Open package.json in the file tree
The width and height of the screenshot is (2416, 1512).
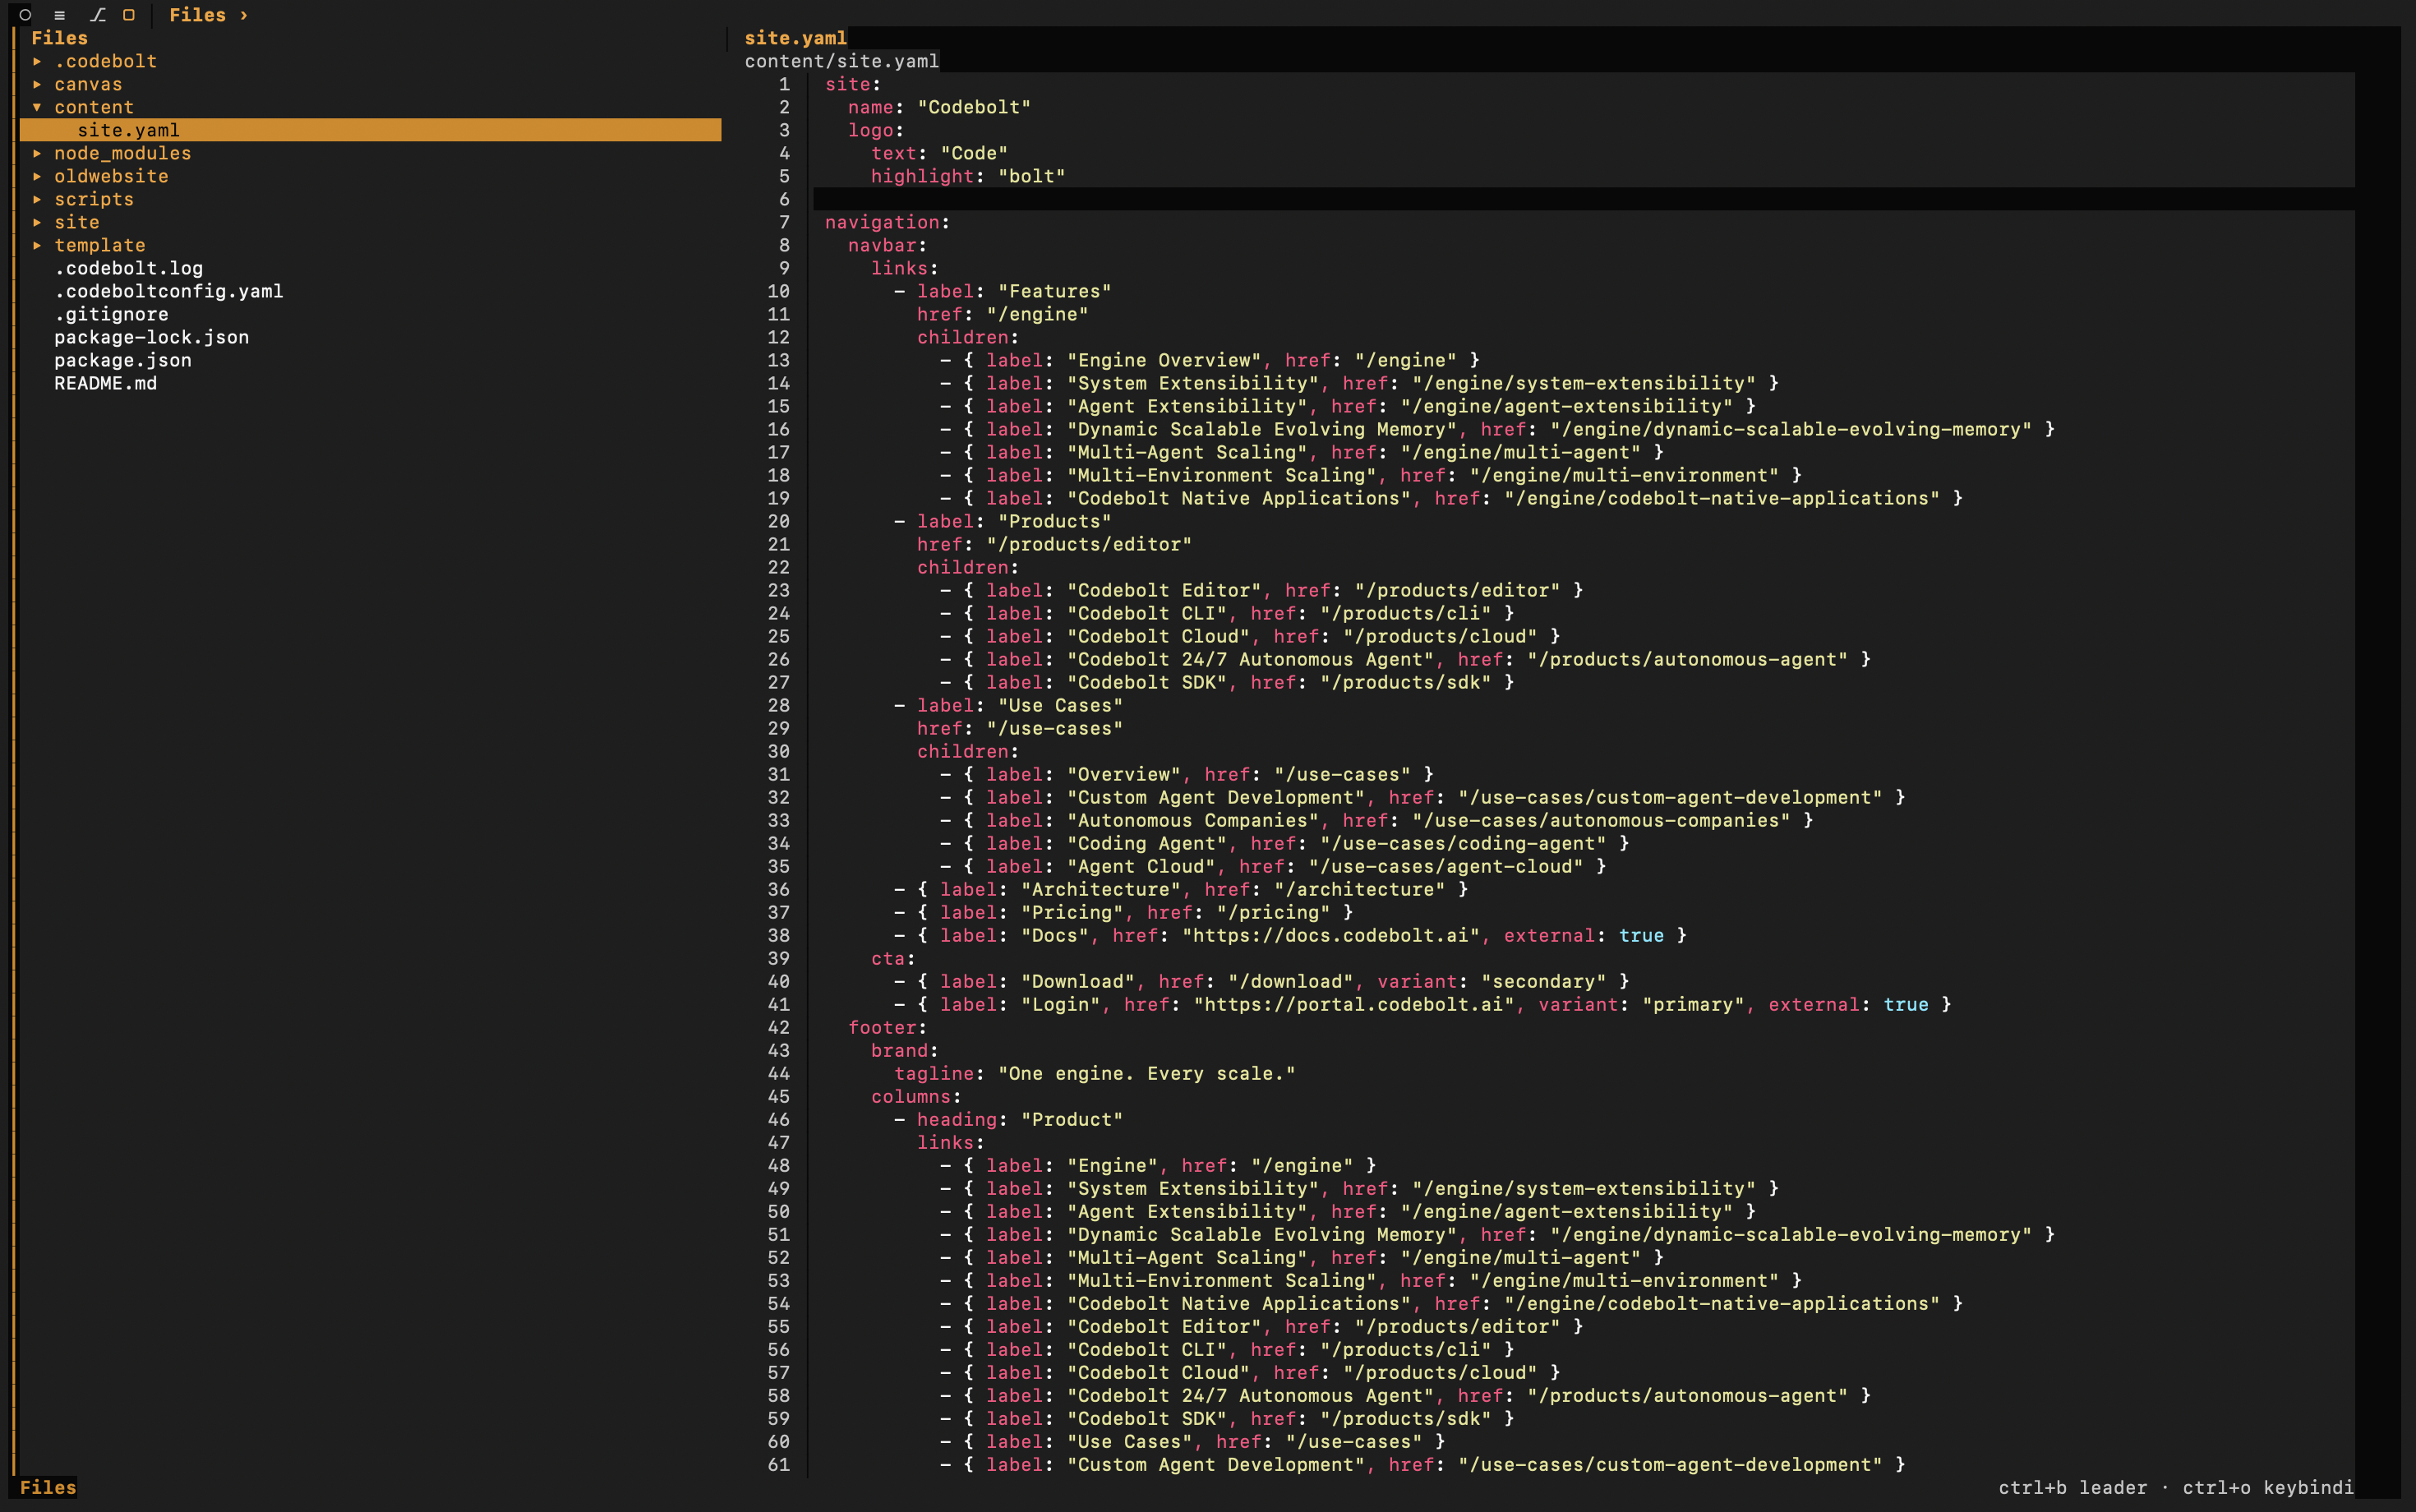122,360
